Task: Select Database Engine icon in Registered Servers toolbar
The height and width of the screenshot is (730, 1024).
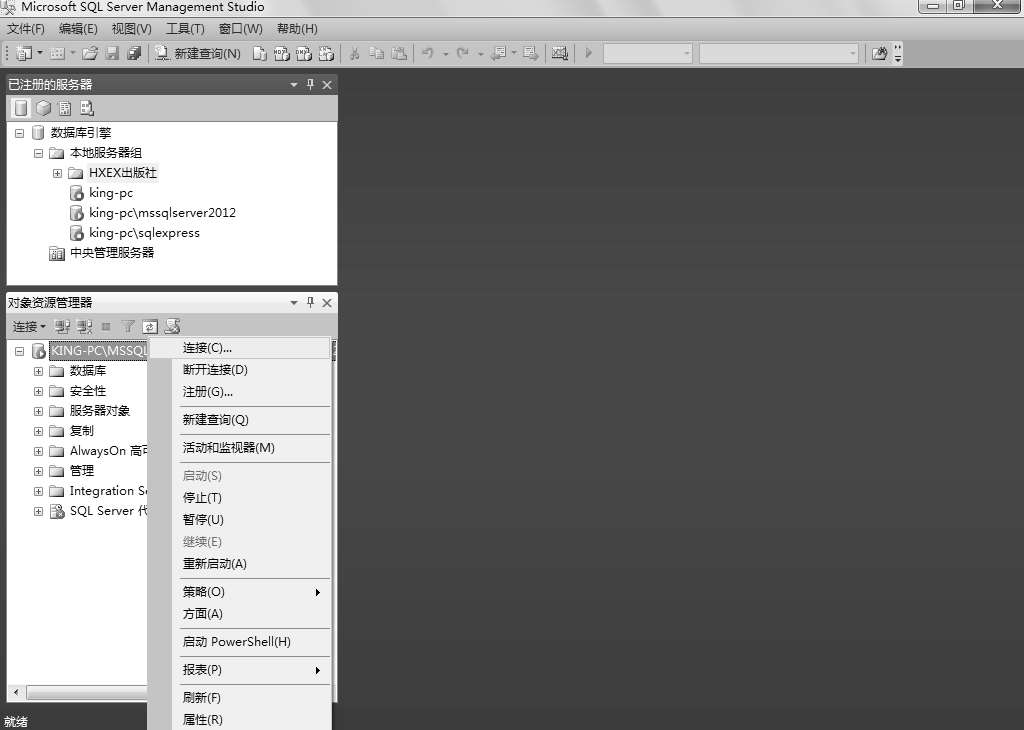Action: 21,108
